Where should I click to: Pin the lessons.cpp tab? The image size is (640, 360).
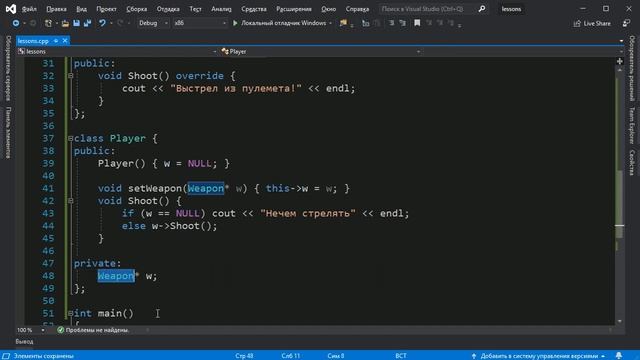coord(56,41)
